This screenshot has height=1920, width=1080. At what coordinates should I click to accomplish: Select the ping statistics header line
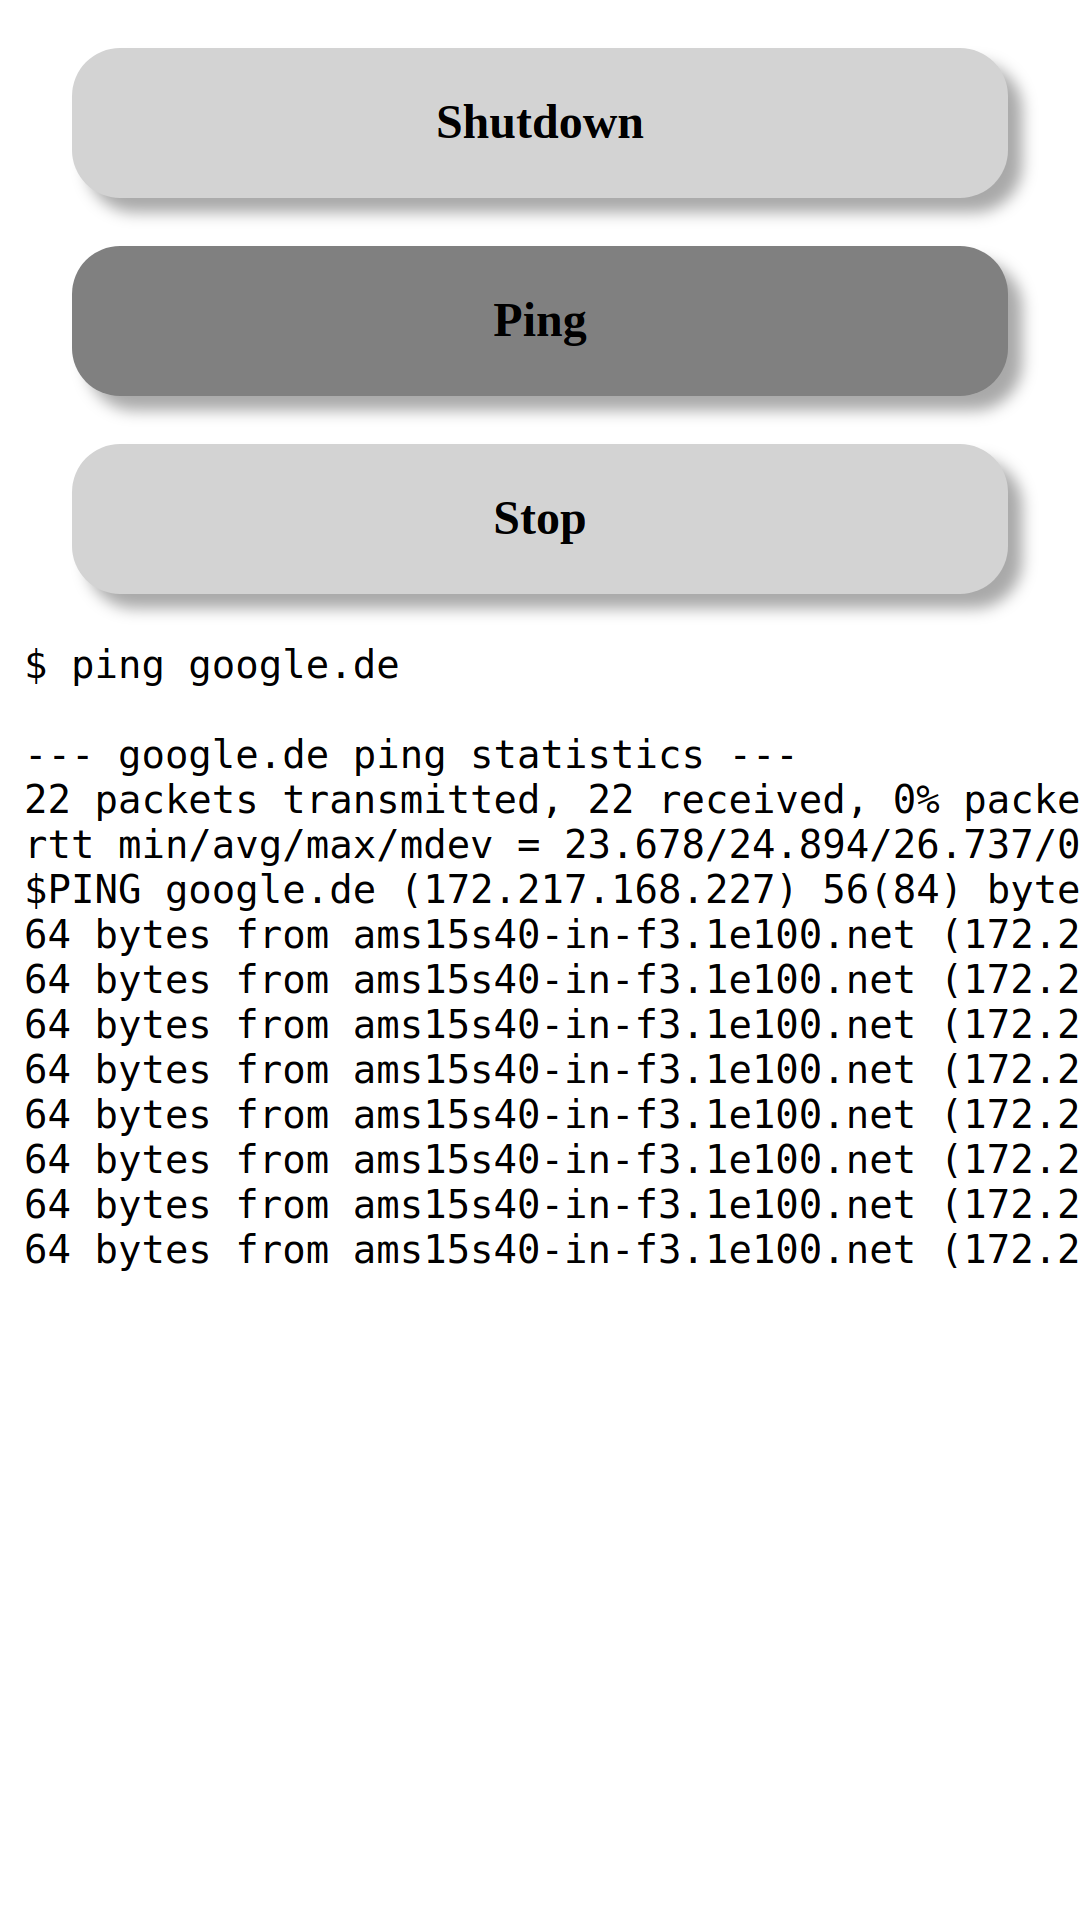click(x=410, y=755)
